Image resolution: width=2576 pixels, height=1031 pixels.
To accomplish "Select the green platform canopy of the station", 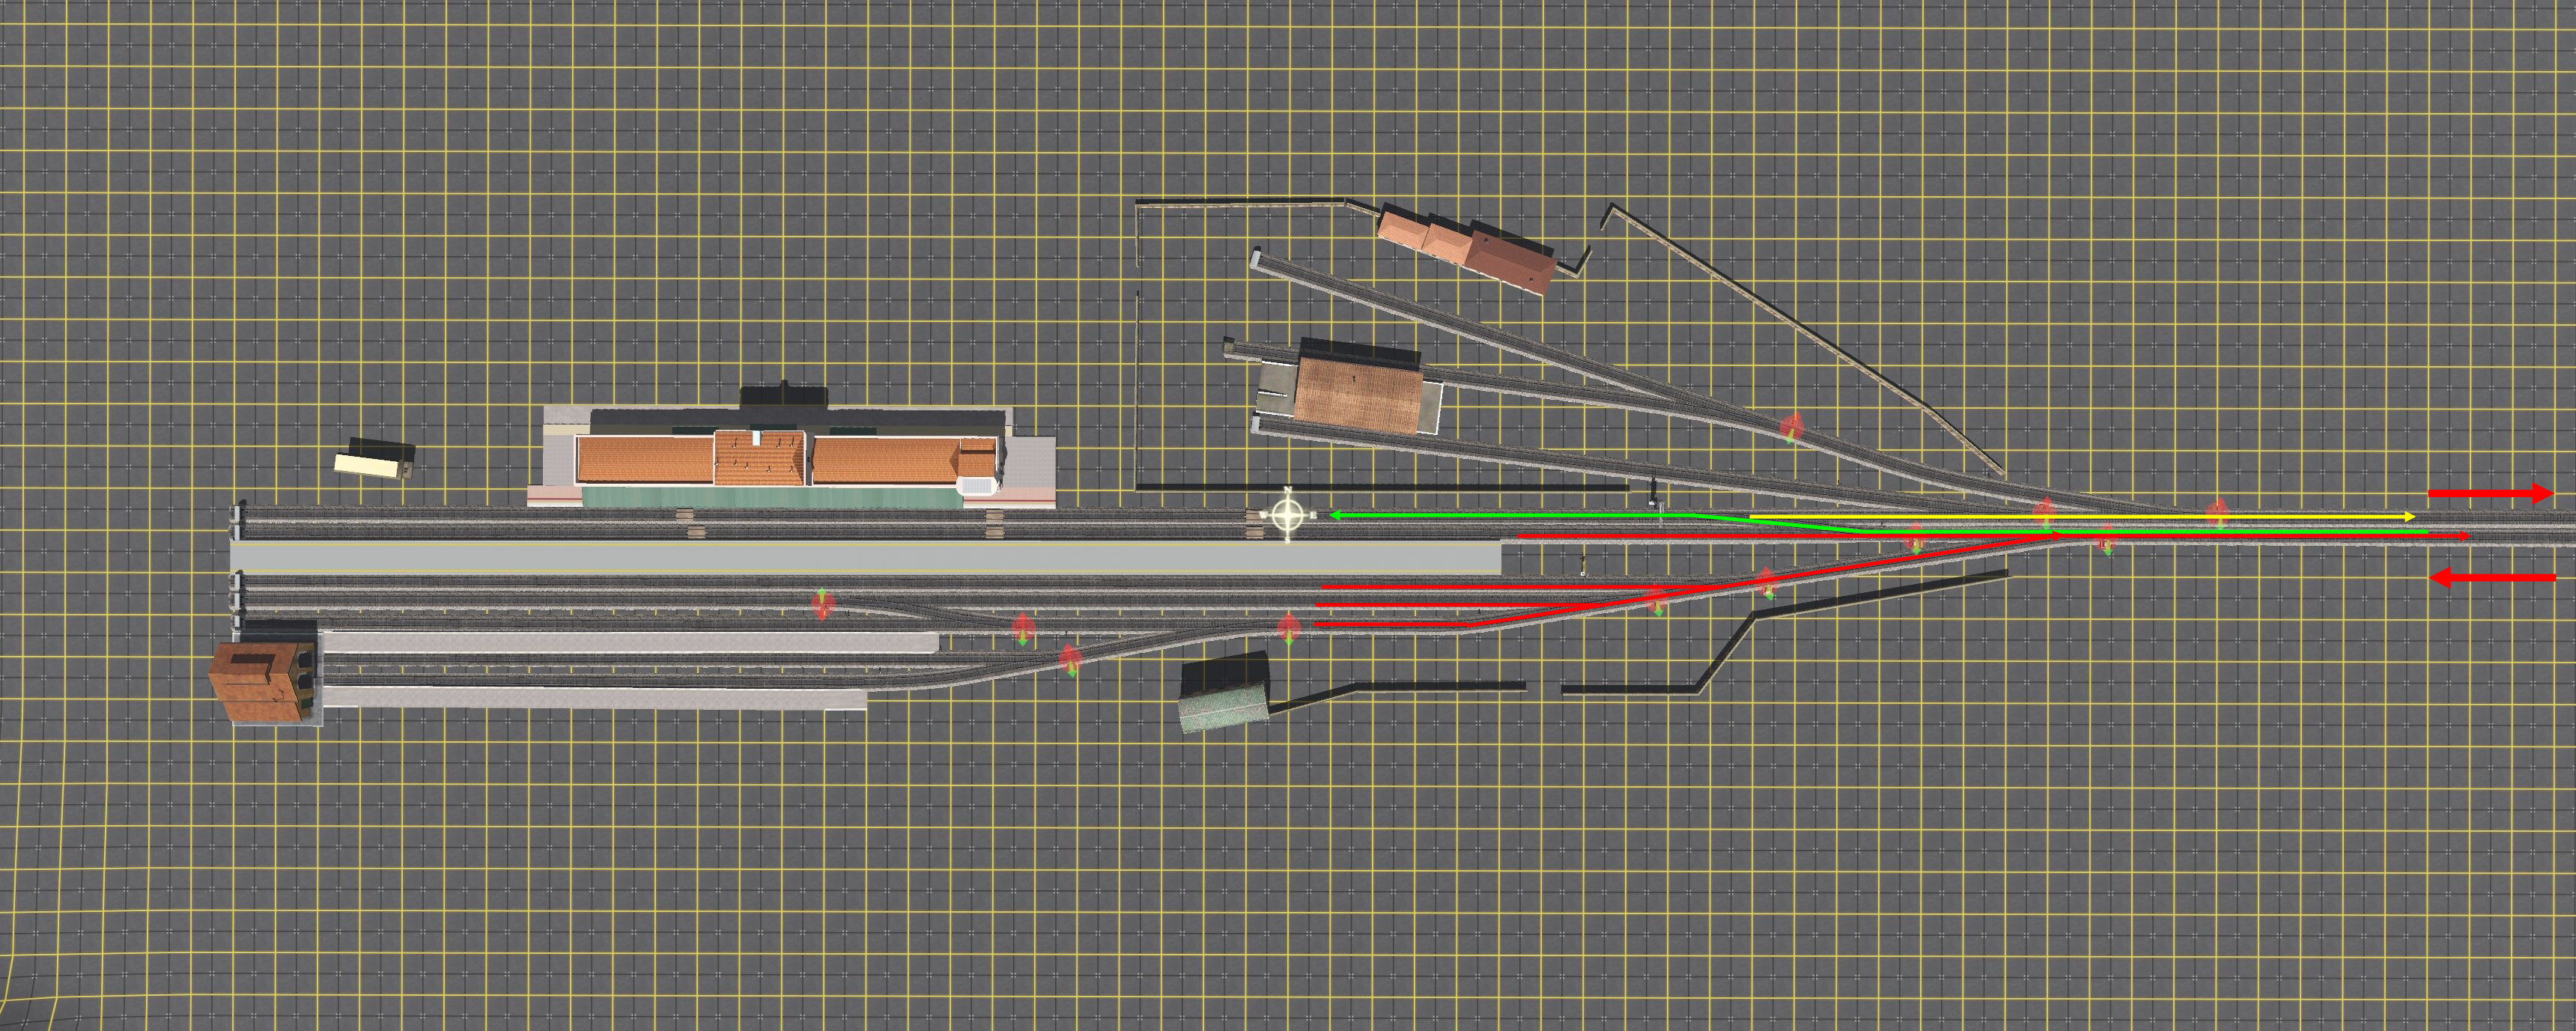I will click(772, 497).
